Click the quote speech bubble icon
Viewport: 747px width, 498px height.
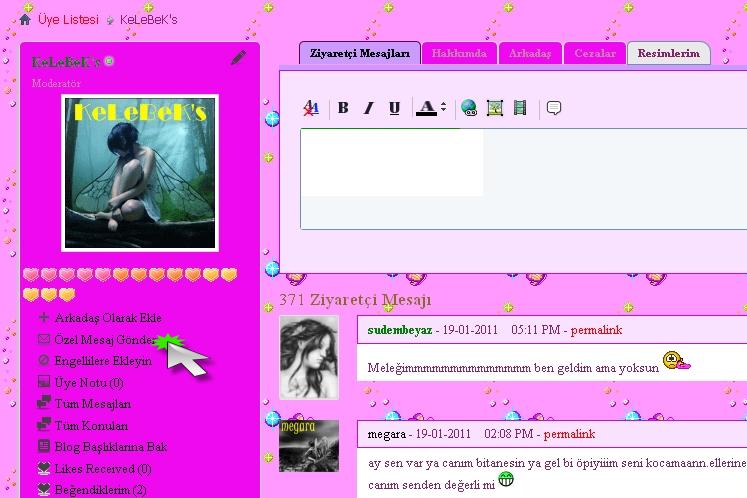[x=554, y=108]
